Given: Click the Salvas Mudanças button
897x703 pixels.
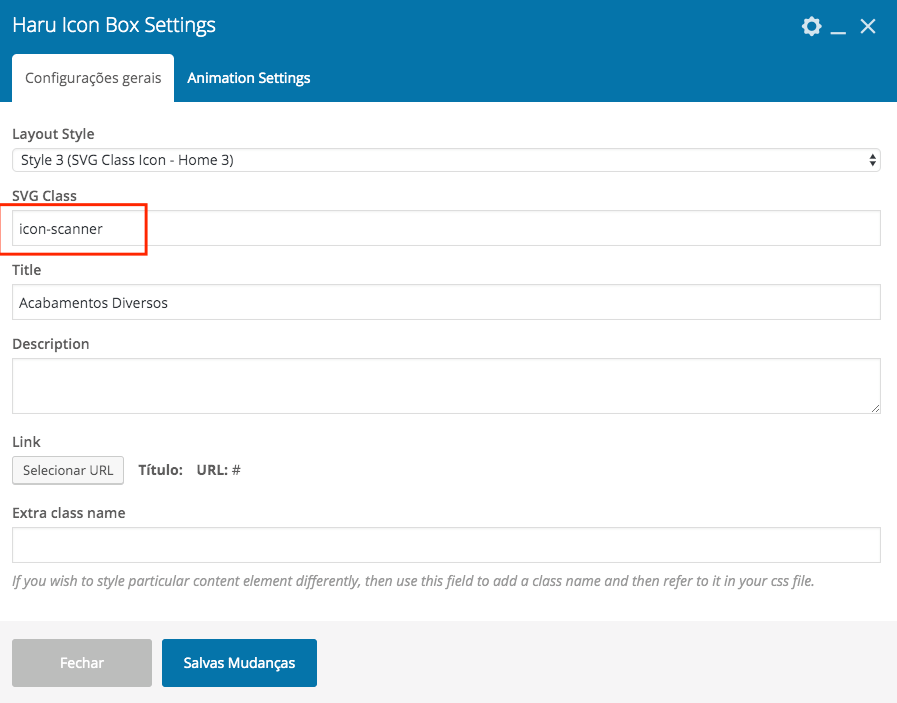Looking at the screenshot, I should 239,663.
